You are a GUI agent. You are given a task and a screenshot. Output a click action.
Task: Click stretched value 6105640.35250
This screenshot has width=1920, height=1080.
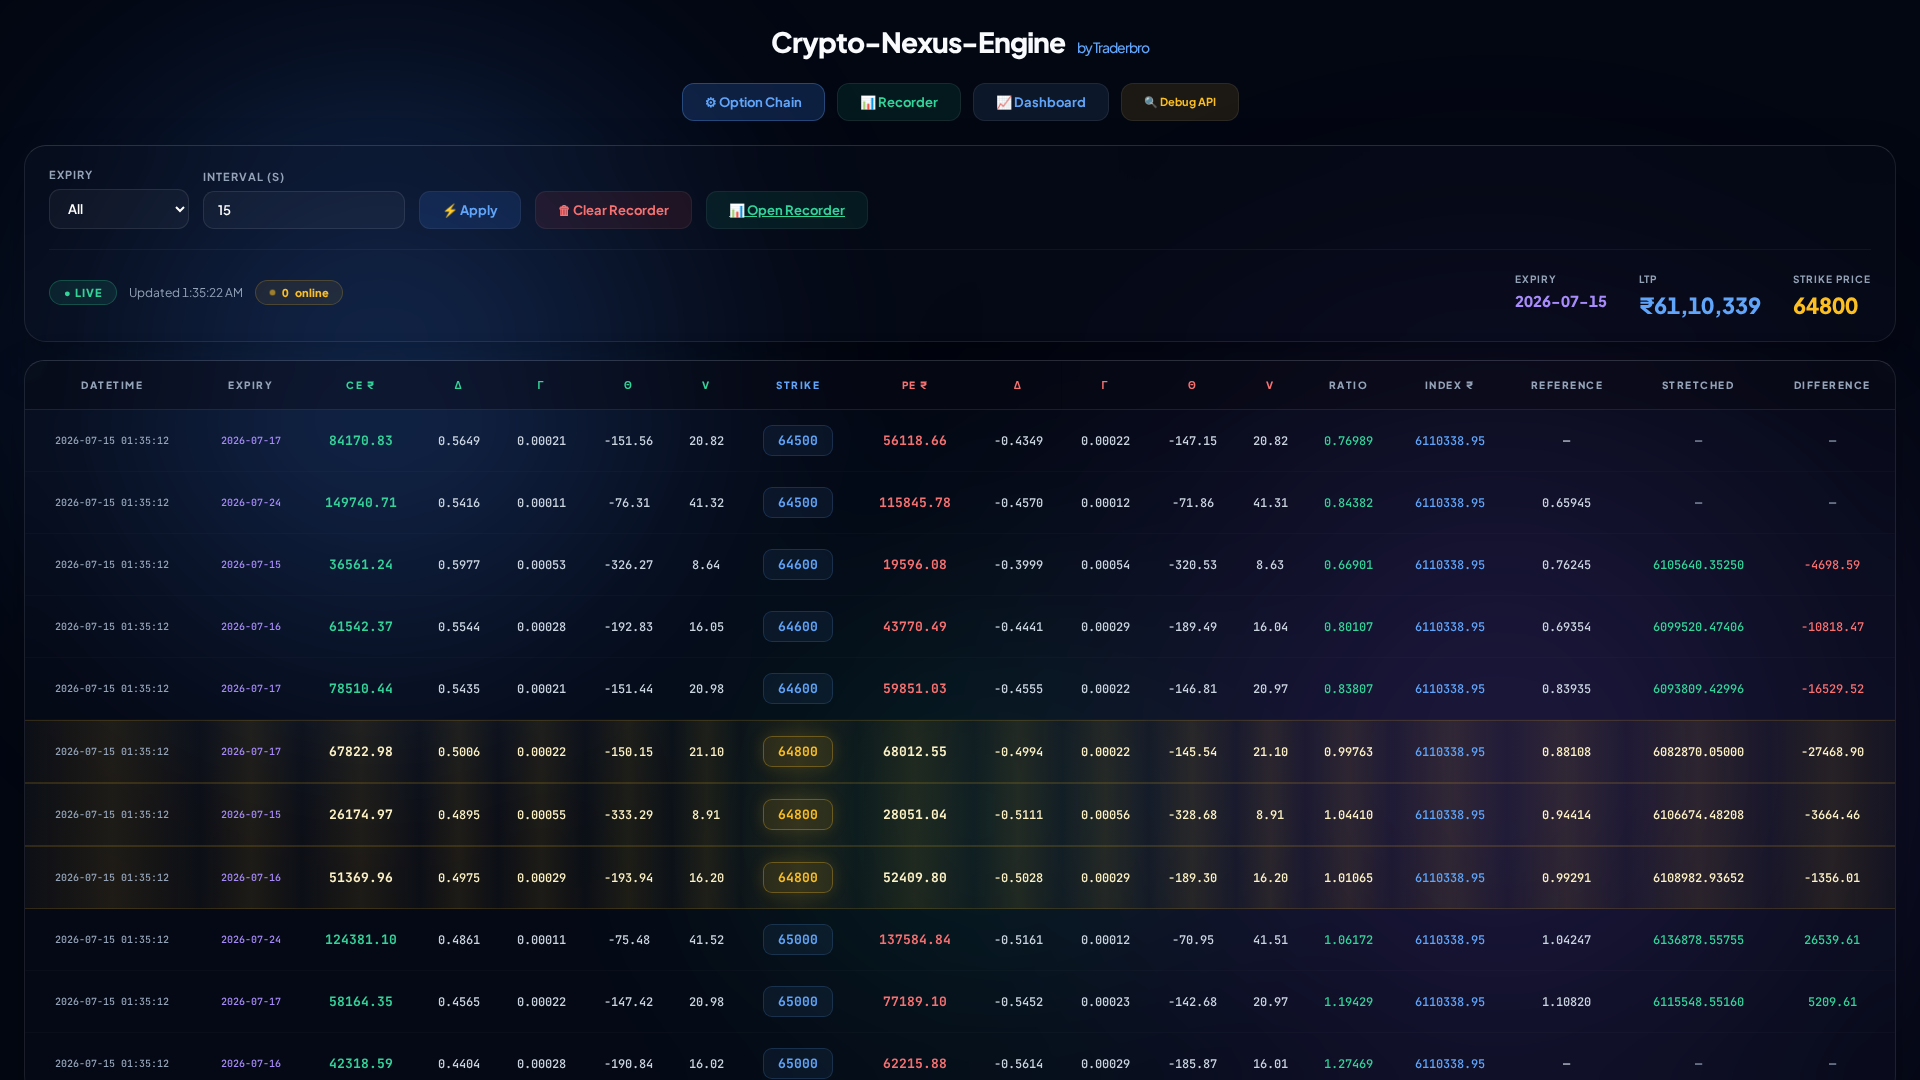(x=1698, y=565)
